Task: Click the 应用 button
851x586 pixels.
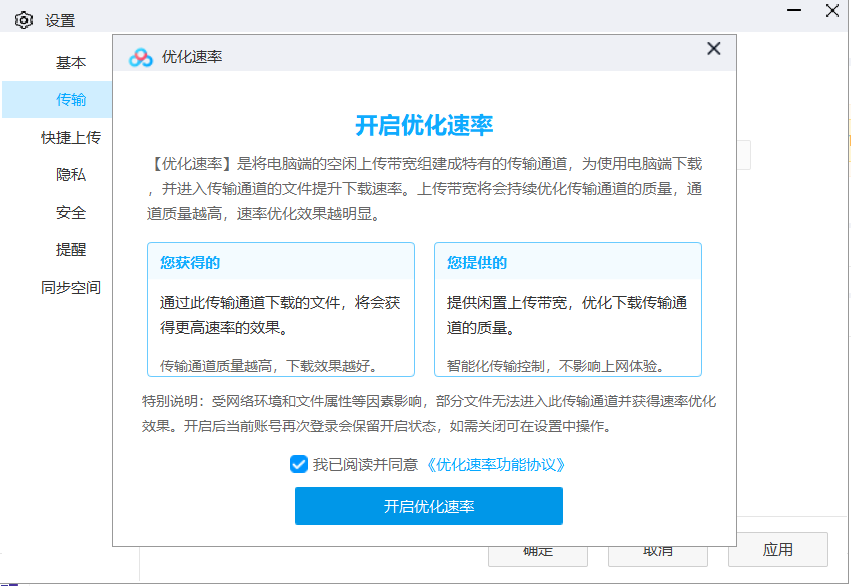Action: (x=777, y=551)
